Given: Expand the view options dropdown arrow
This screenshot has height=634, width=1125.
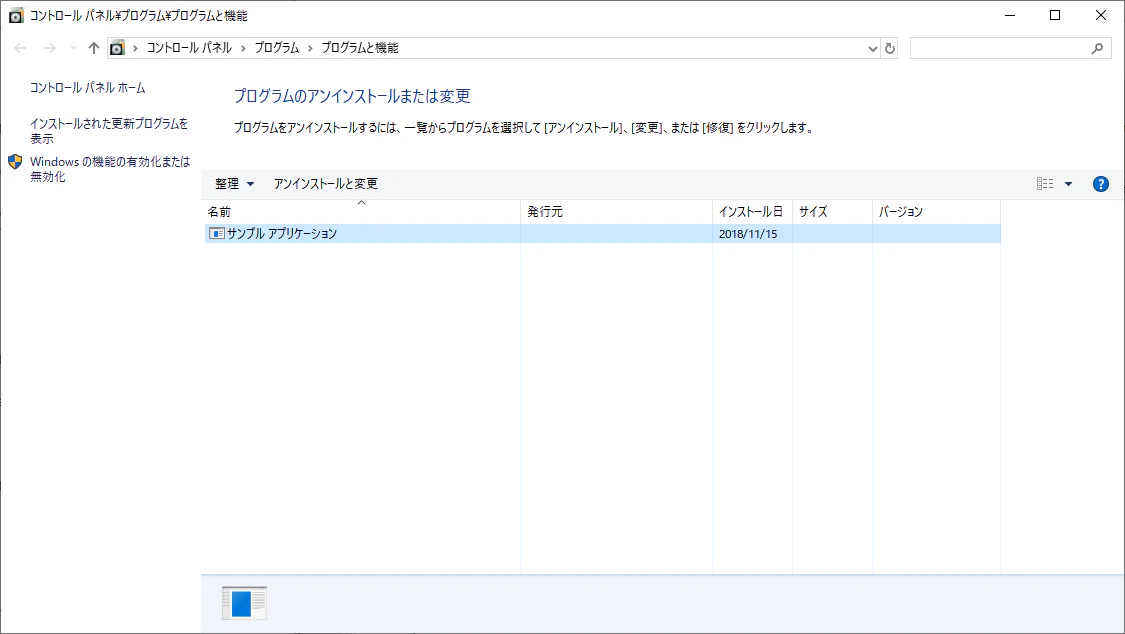Looking at the screenshot, I should point(1068,184).
